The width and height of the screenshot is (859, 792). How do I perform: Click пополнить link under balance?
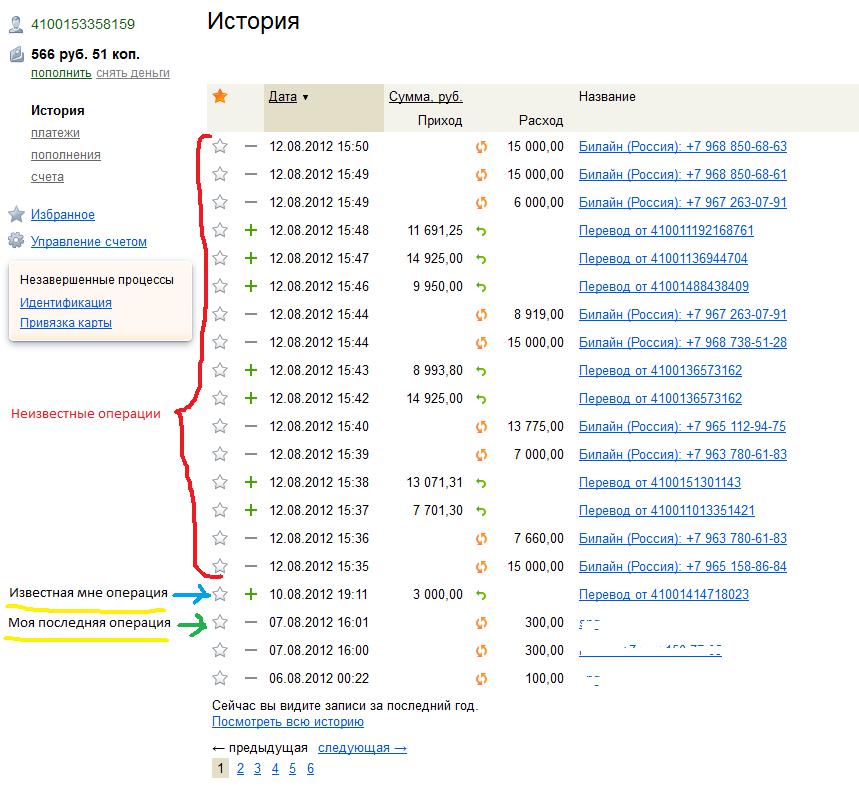pos(61,73)
